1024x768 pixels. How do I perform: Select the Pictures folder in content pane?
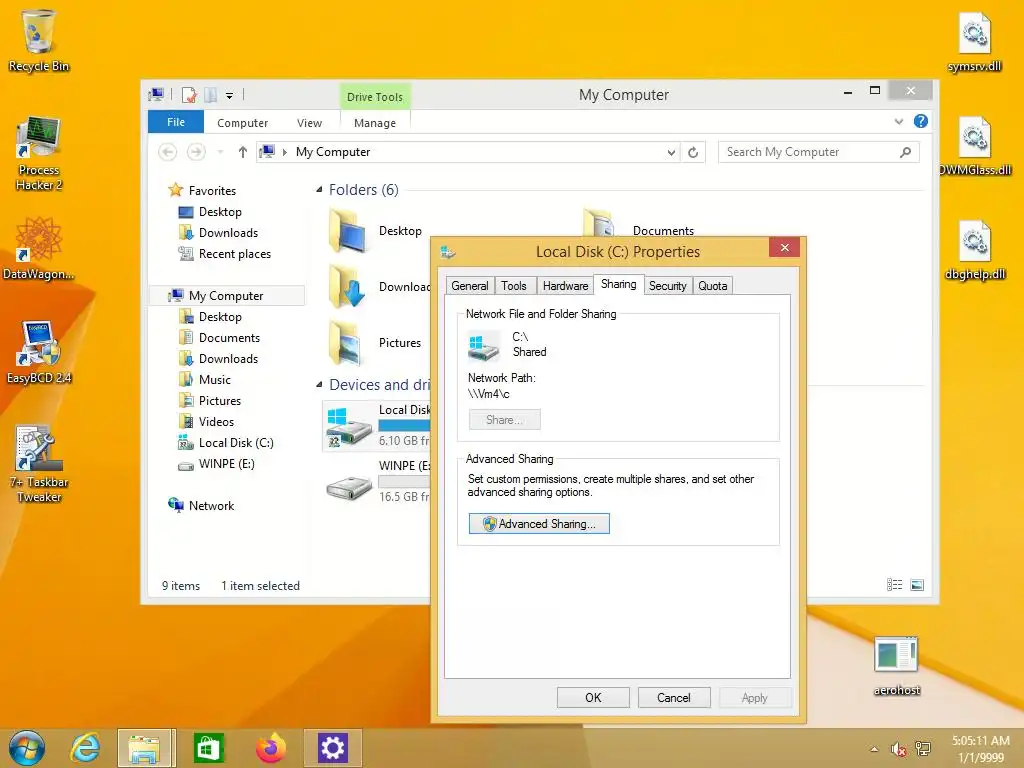[x=376, y=342]
